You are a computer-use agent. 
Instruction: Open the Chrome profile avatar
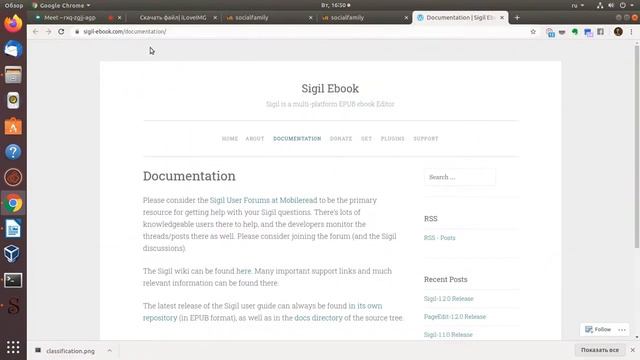click(x=618, y=31)
